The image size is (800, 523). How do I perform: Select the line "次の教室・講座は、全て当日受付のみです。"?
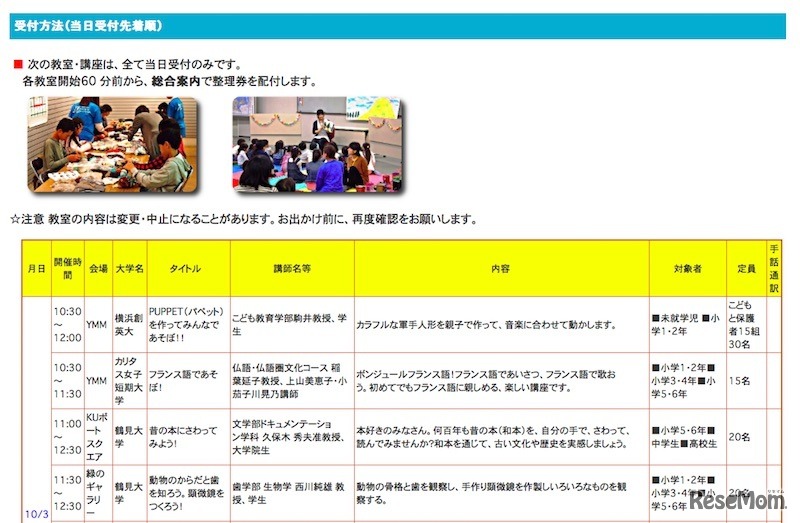(135, 64)
